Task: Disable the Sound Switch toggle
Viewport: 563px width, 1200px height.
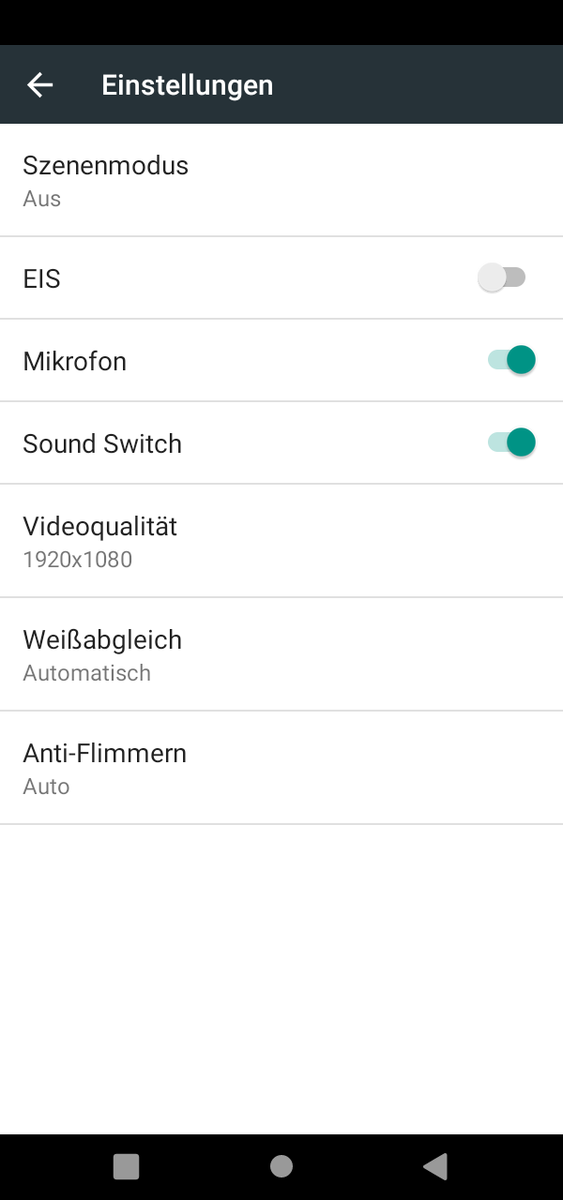Action: pyautogui.click(x=512, y=442)
